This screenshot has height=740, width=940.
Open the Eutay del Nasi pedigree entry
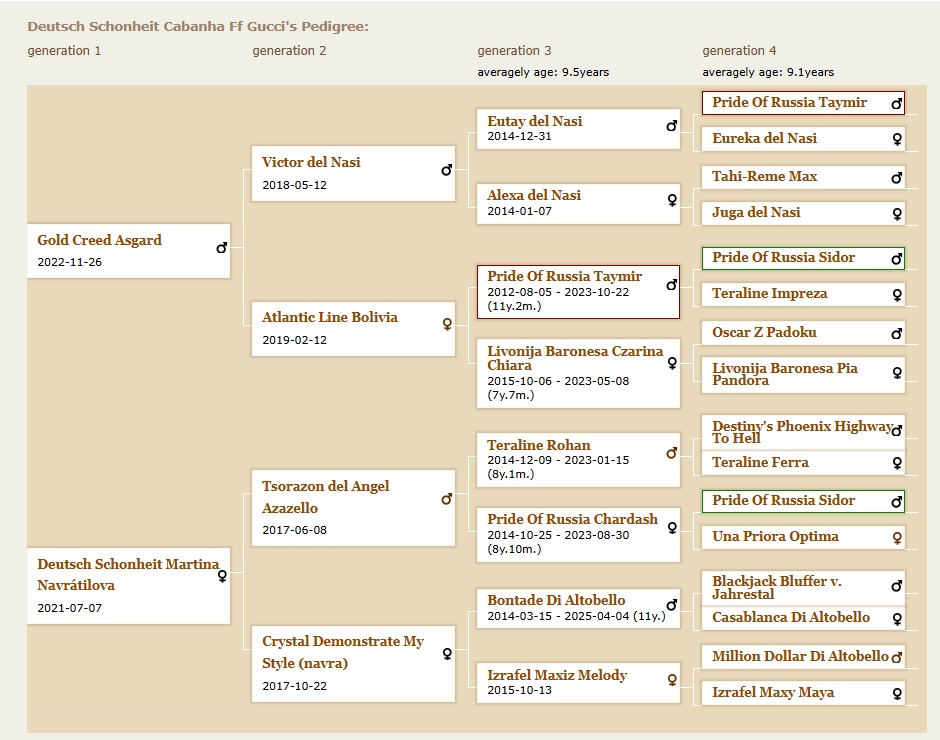coord(534,121)
